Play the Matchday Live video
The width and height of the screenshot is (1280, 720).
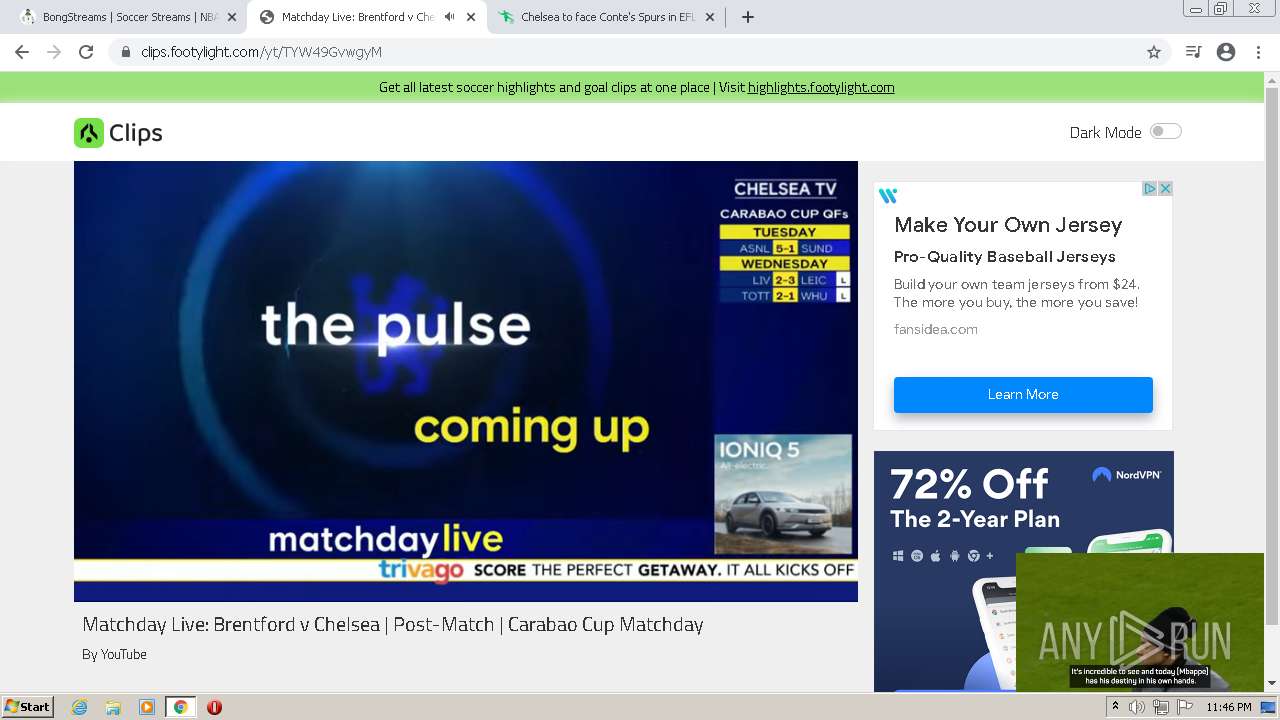466,381
